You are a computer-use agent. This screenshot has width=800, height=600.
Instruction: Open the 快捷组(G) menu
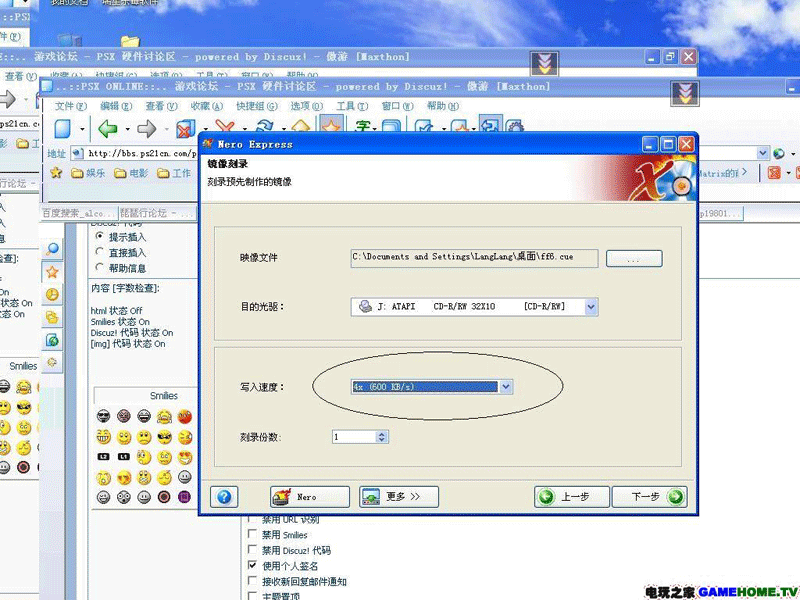257,106
